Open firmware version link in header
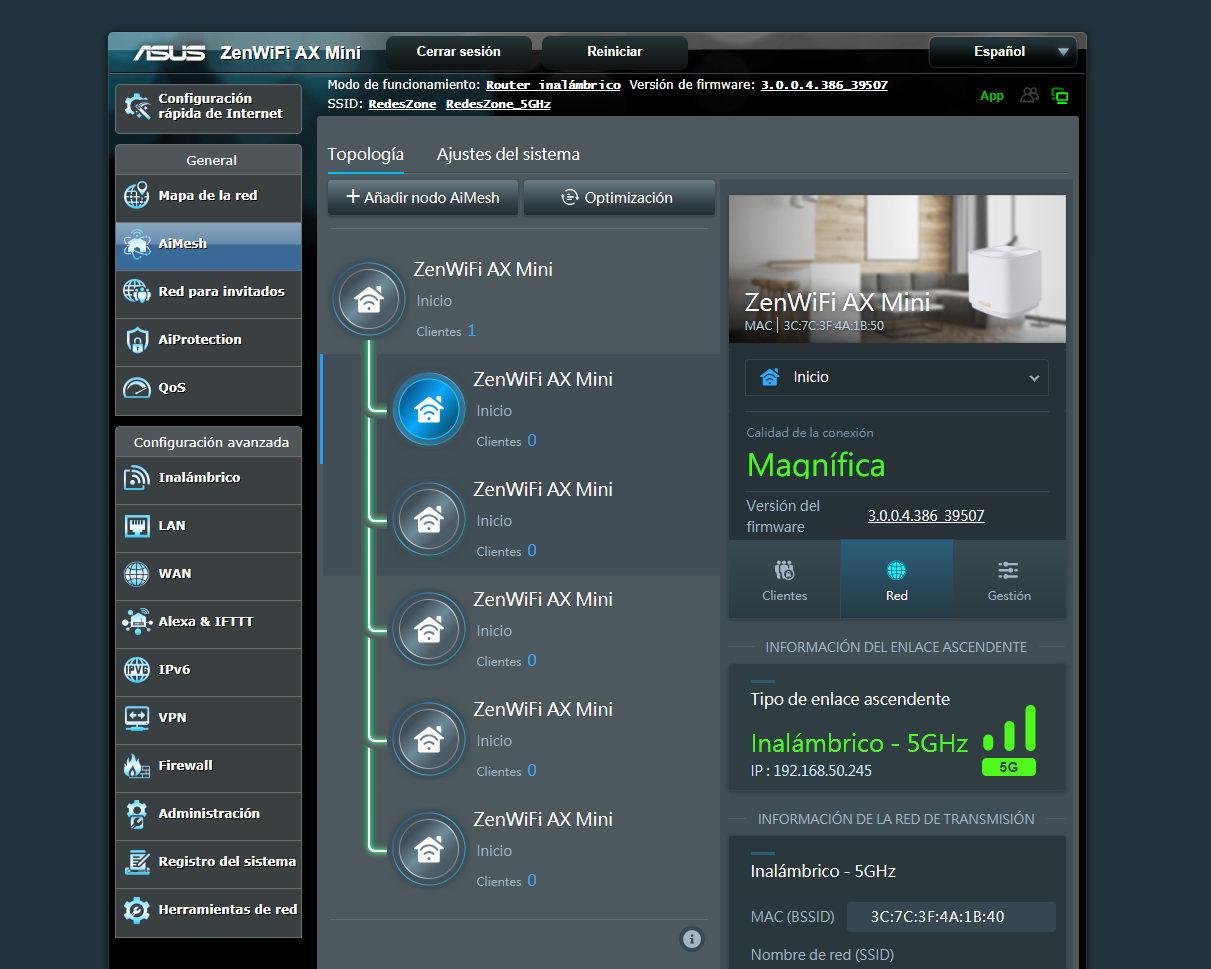This screenshot has height=969, width=1211. 824,85
